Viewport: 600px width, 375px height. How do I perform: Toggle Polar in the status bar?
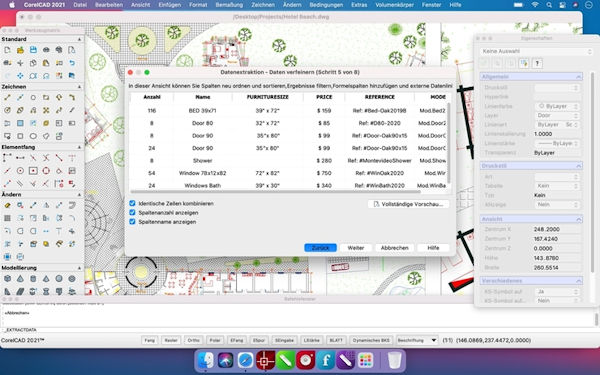tap(215, 340)
